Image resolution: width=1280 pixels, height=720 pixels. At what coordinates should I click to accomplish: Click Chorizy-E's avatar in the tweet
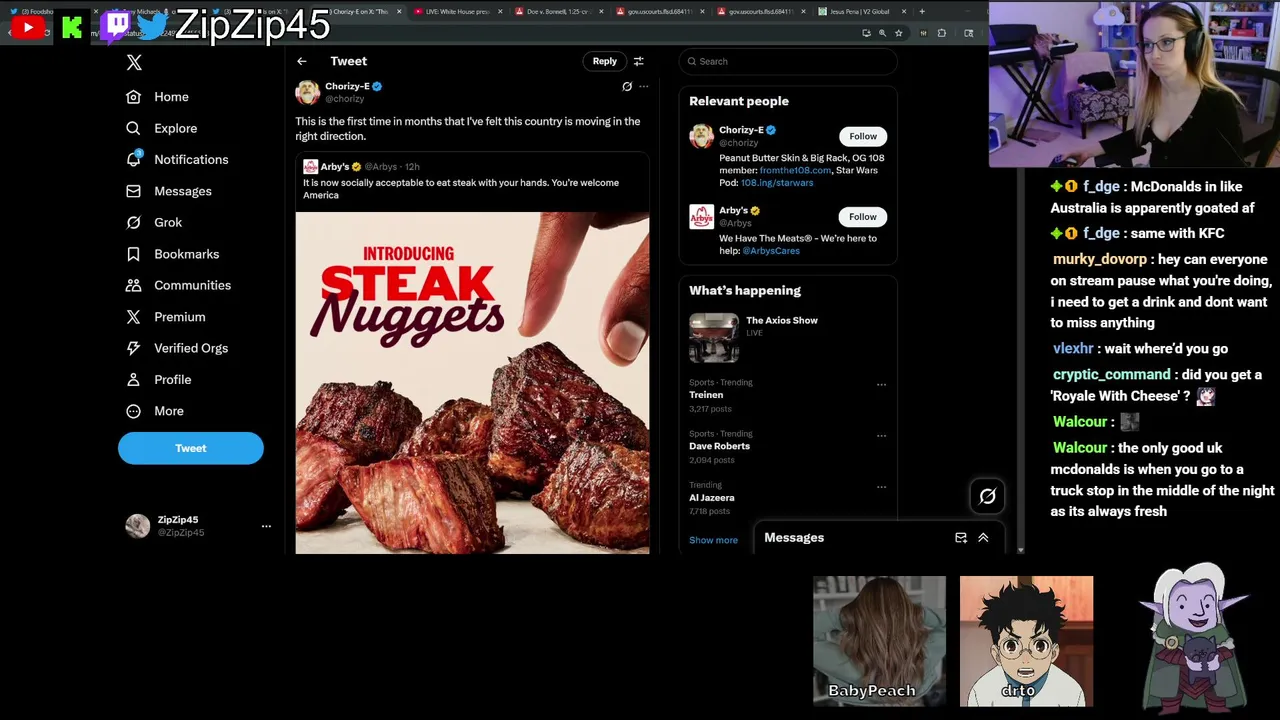[307, 92]
